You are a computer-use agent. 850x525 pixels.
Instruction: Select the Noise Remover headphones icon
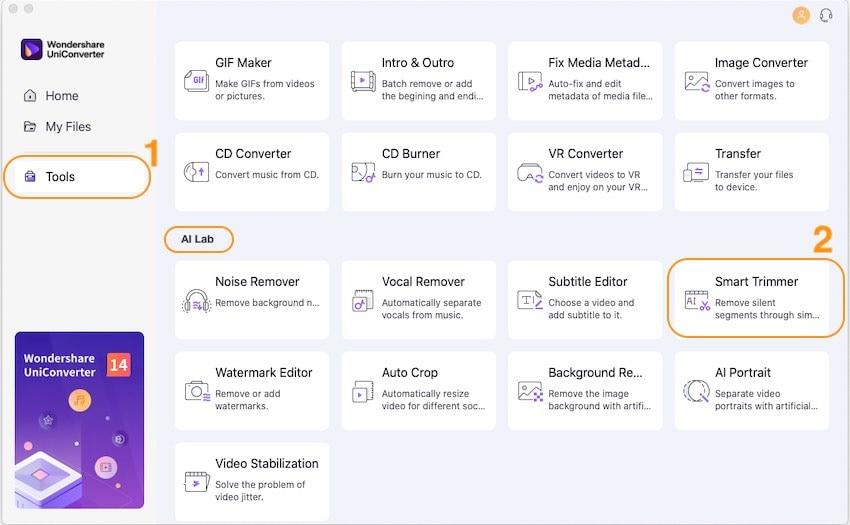click(x=197, y=300)
